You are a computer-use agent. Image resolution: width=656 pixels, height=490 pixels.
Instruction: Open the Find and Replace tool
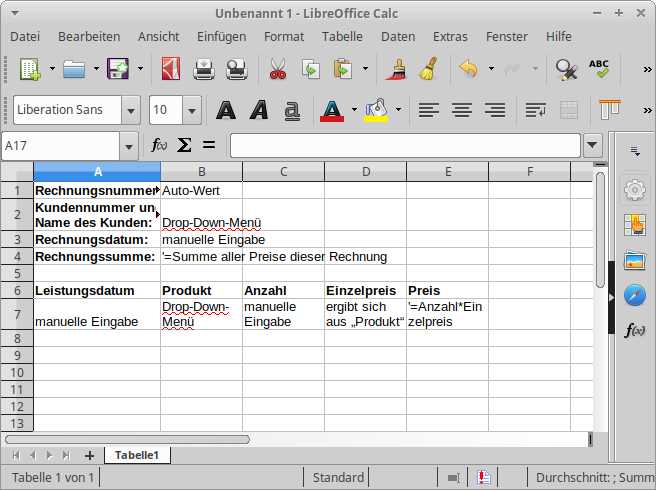(566, 70)
